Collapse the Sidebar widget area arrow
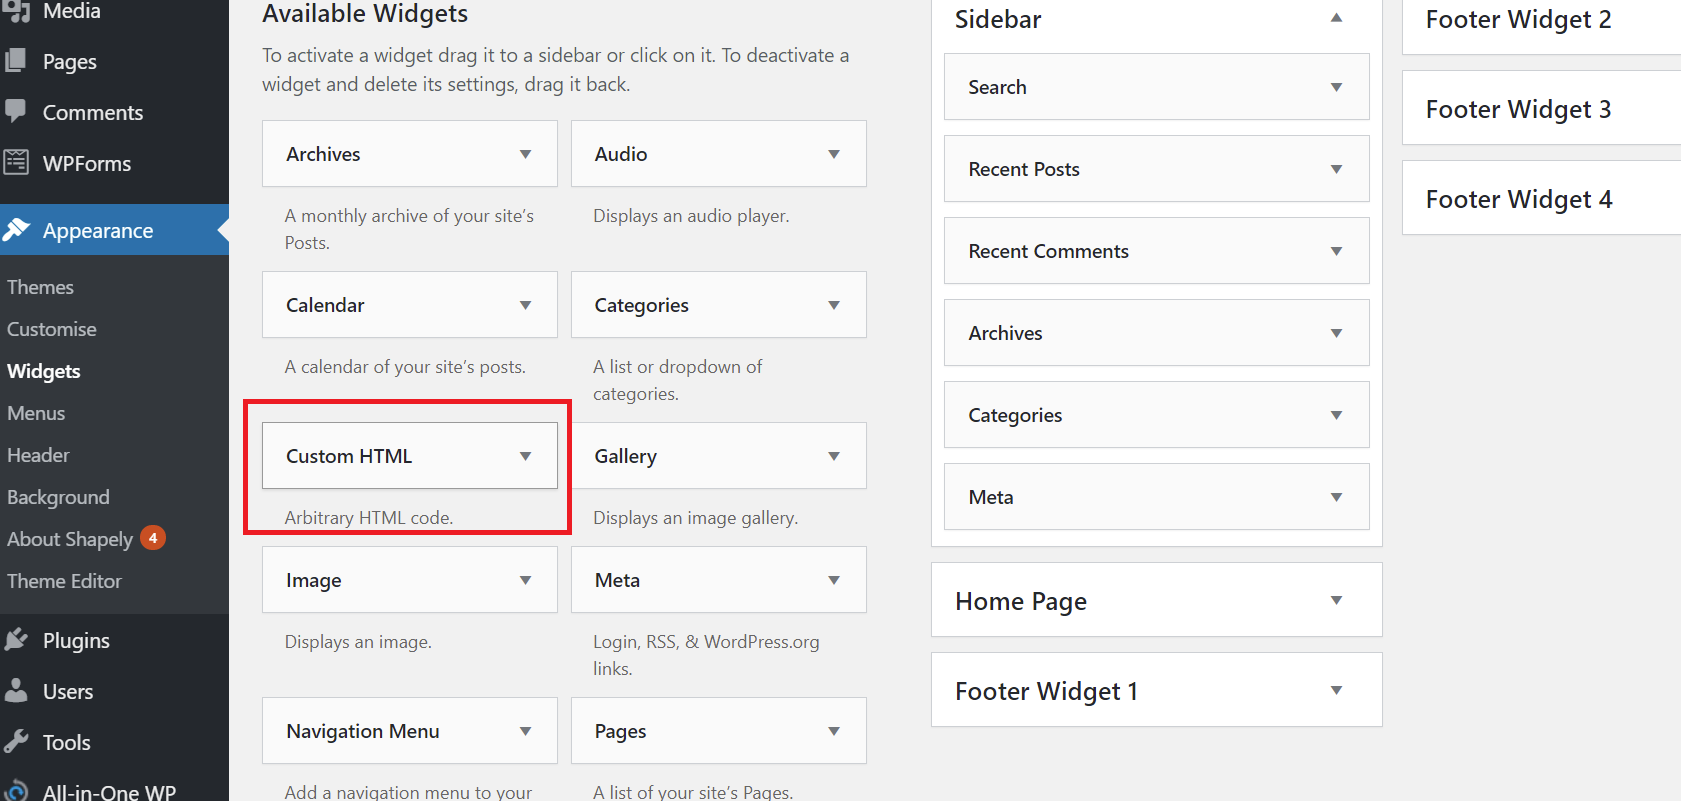Image resolution: width=1681 pixels, height=801 pixels. (x=1336, y=18)
